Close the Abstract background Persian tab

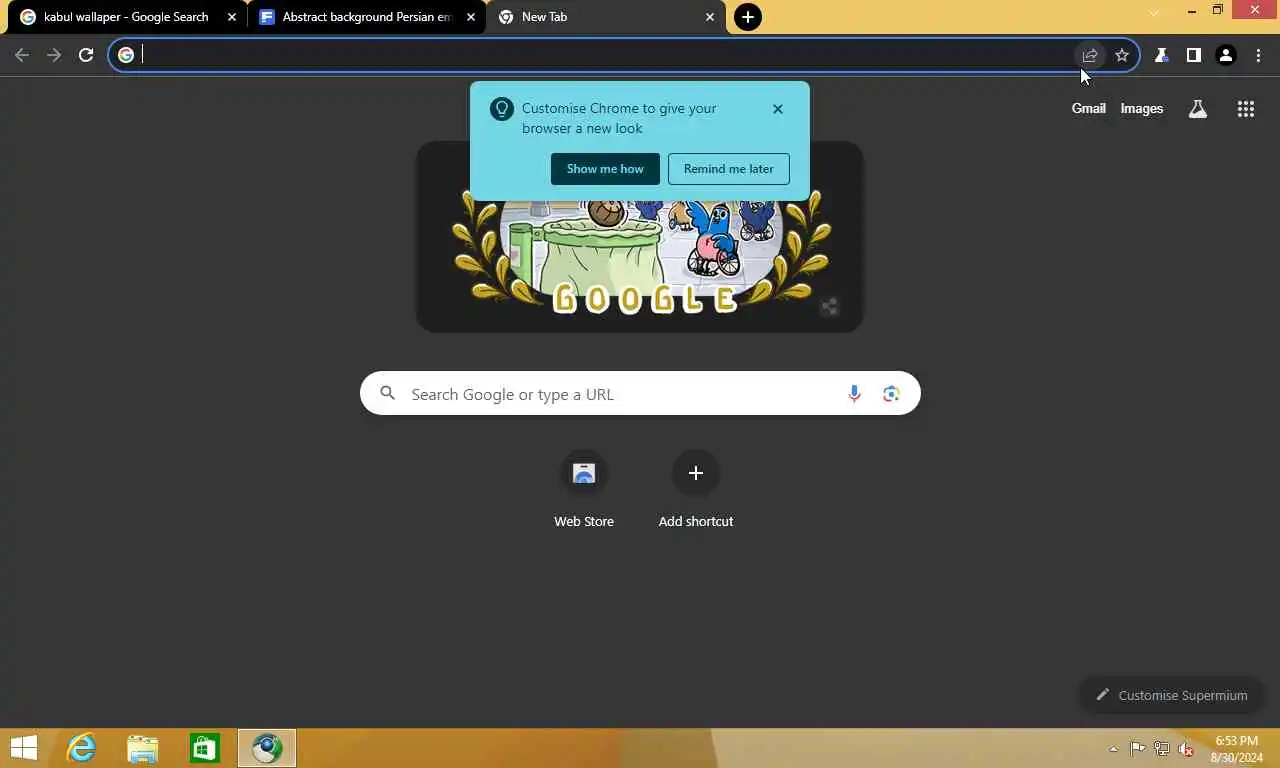click(x=471, y=17)
